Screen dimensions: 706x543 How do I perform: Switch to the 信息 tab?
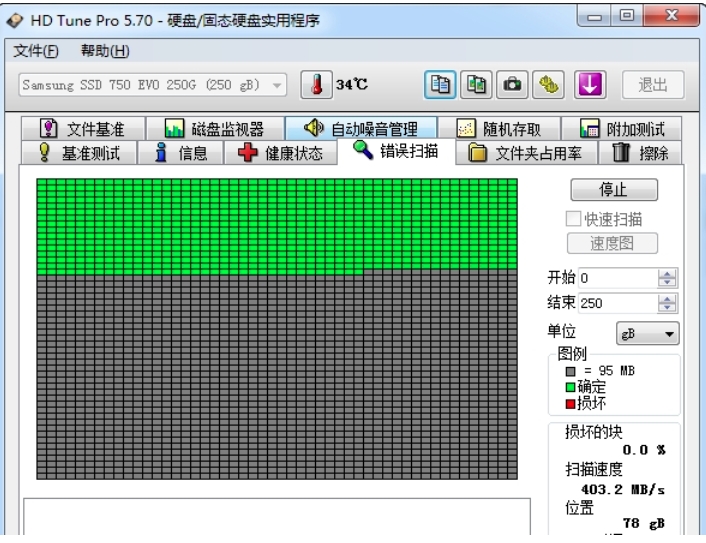point(181,153)
